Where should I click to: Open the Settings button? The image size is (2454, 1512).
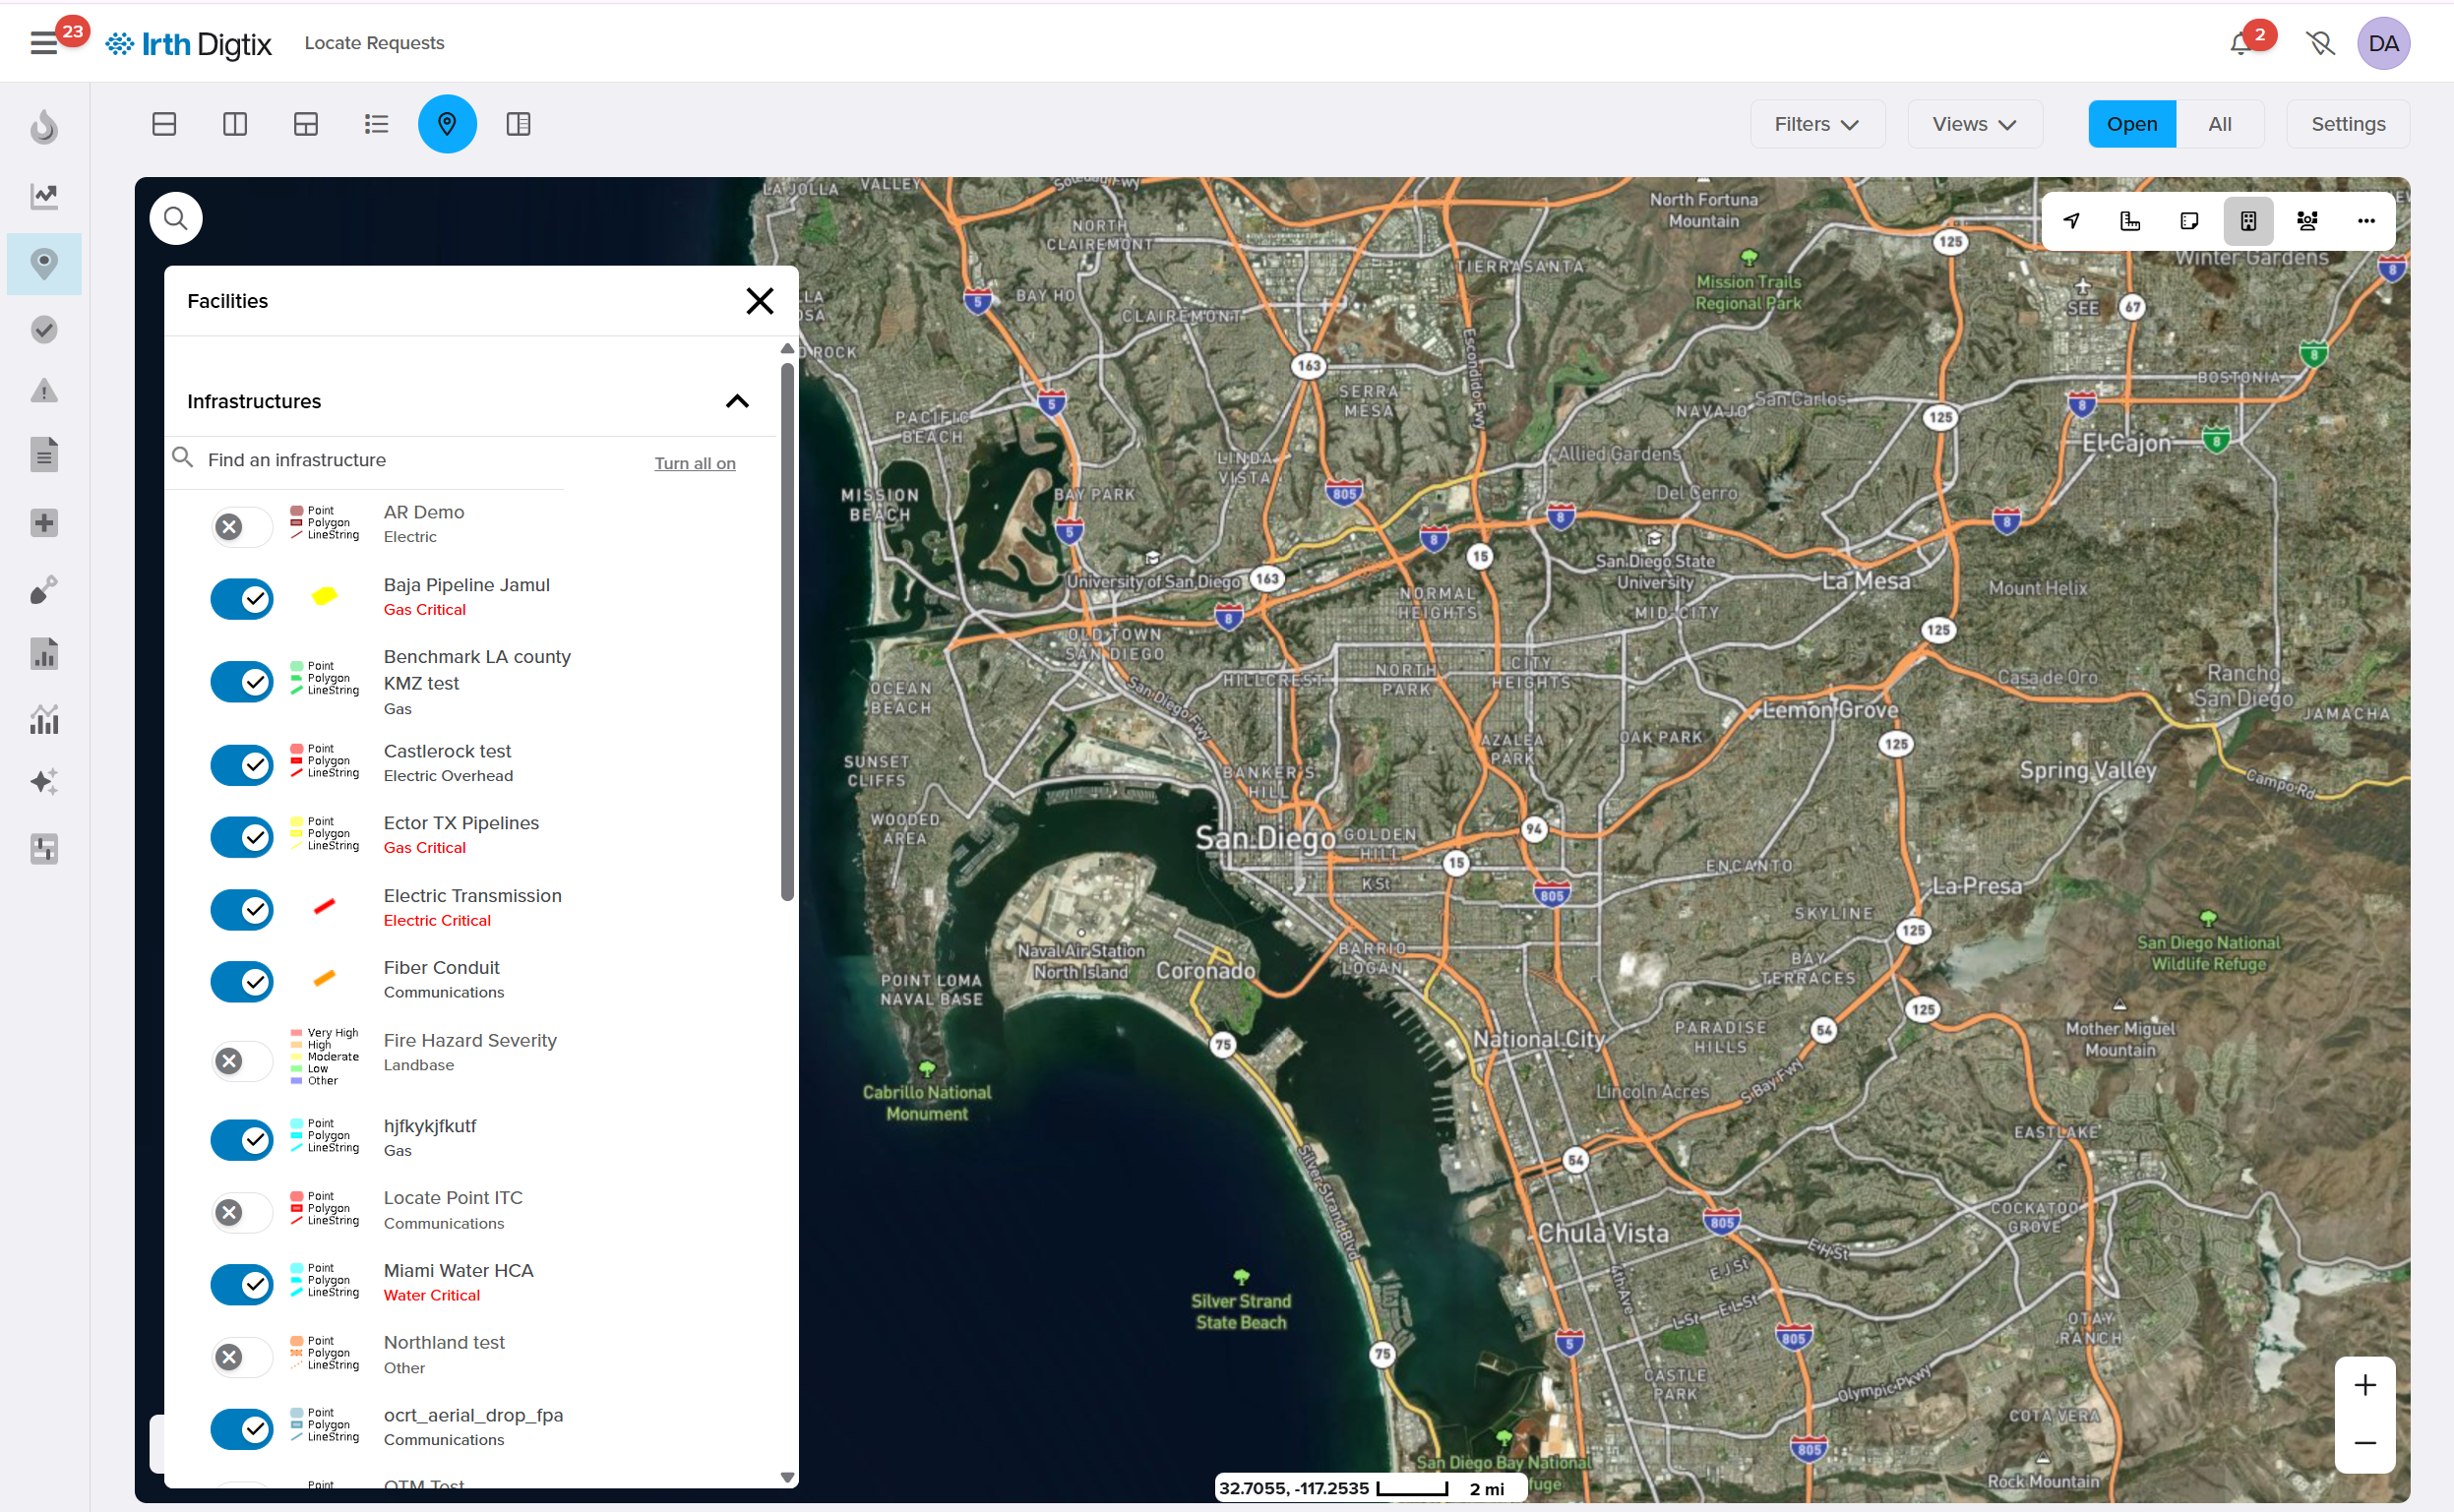point(2347,124)
